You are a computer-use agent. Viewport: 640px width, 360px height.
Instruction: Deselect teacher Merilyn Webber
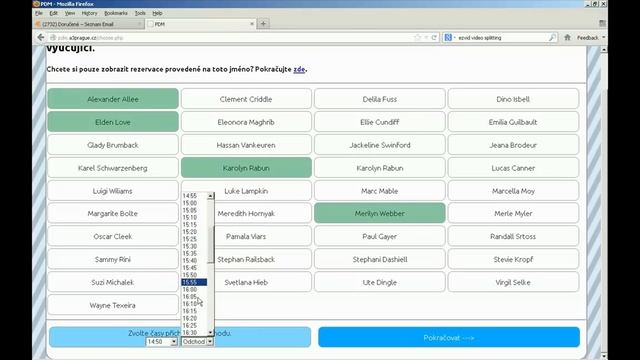click(x=380, y=213)
